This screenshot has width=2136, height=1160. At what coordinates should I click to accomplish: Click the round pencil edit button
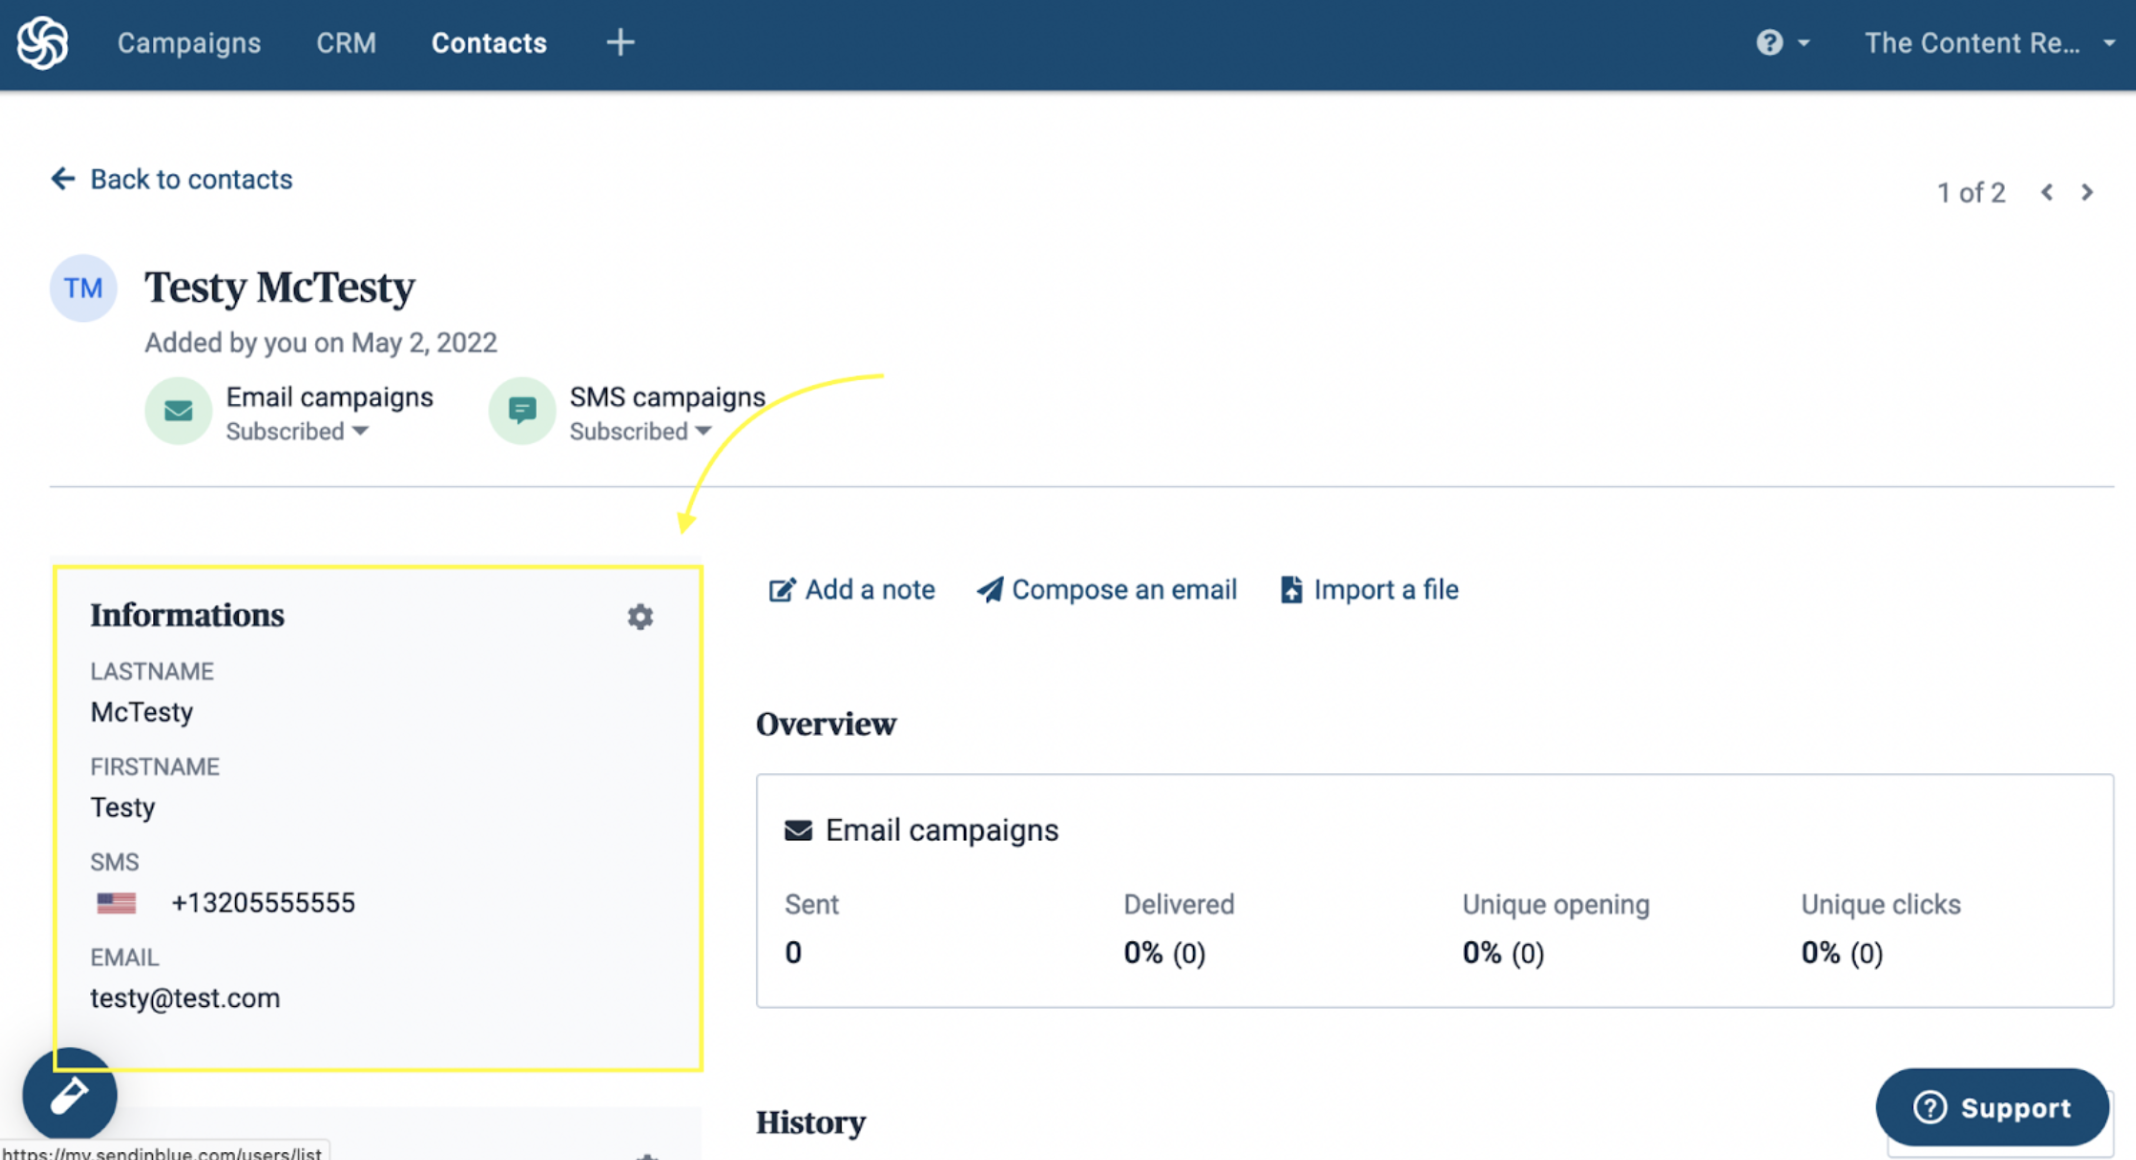click(x=70, y=1094)
